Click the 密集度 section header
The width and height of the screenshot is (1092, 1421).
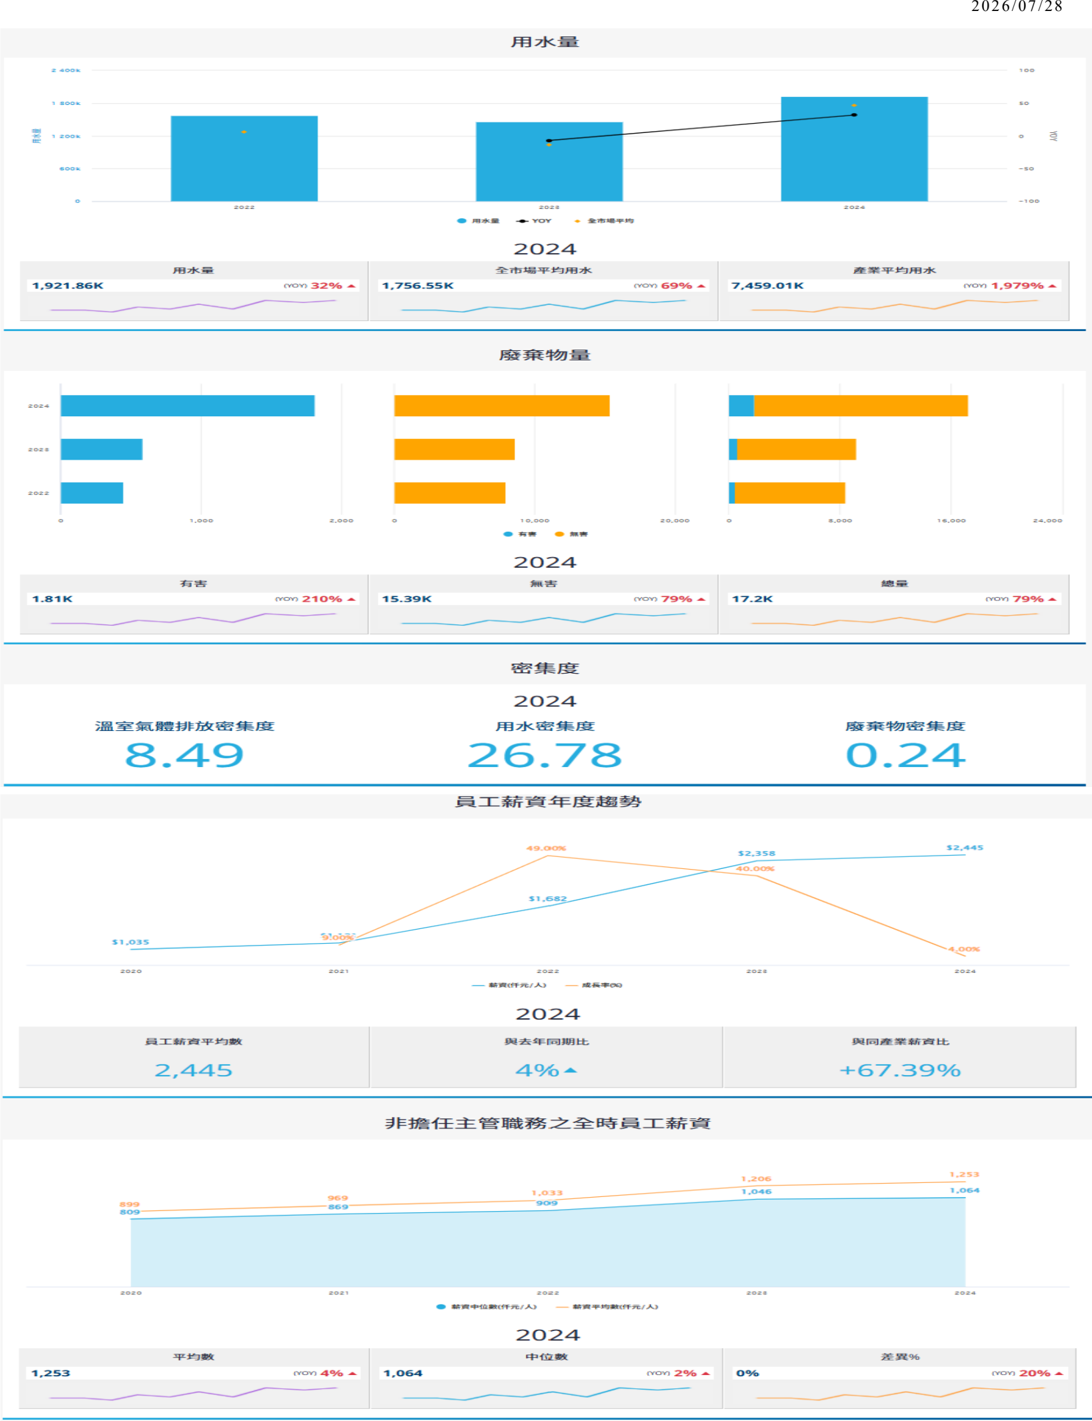coord(545,668)
